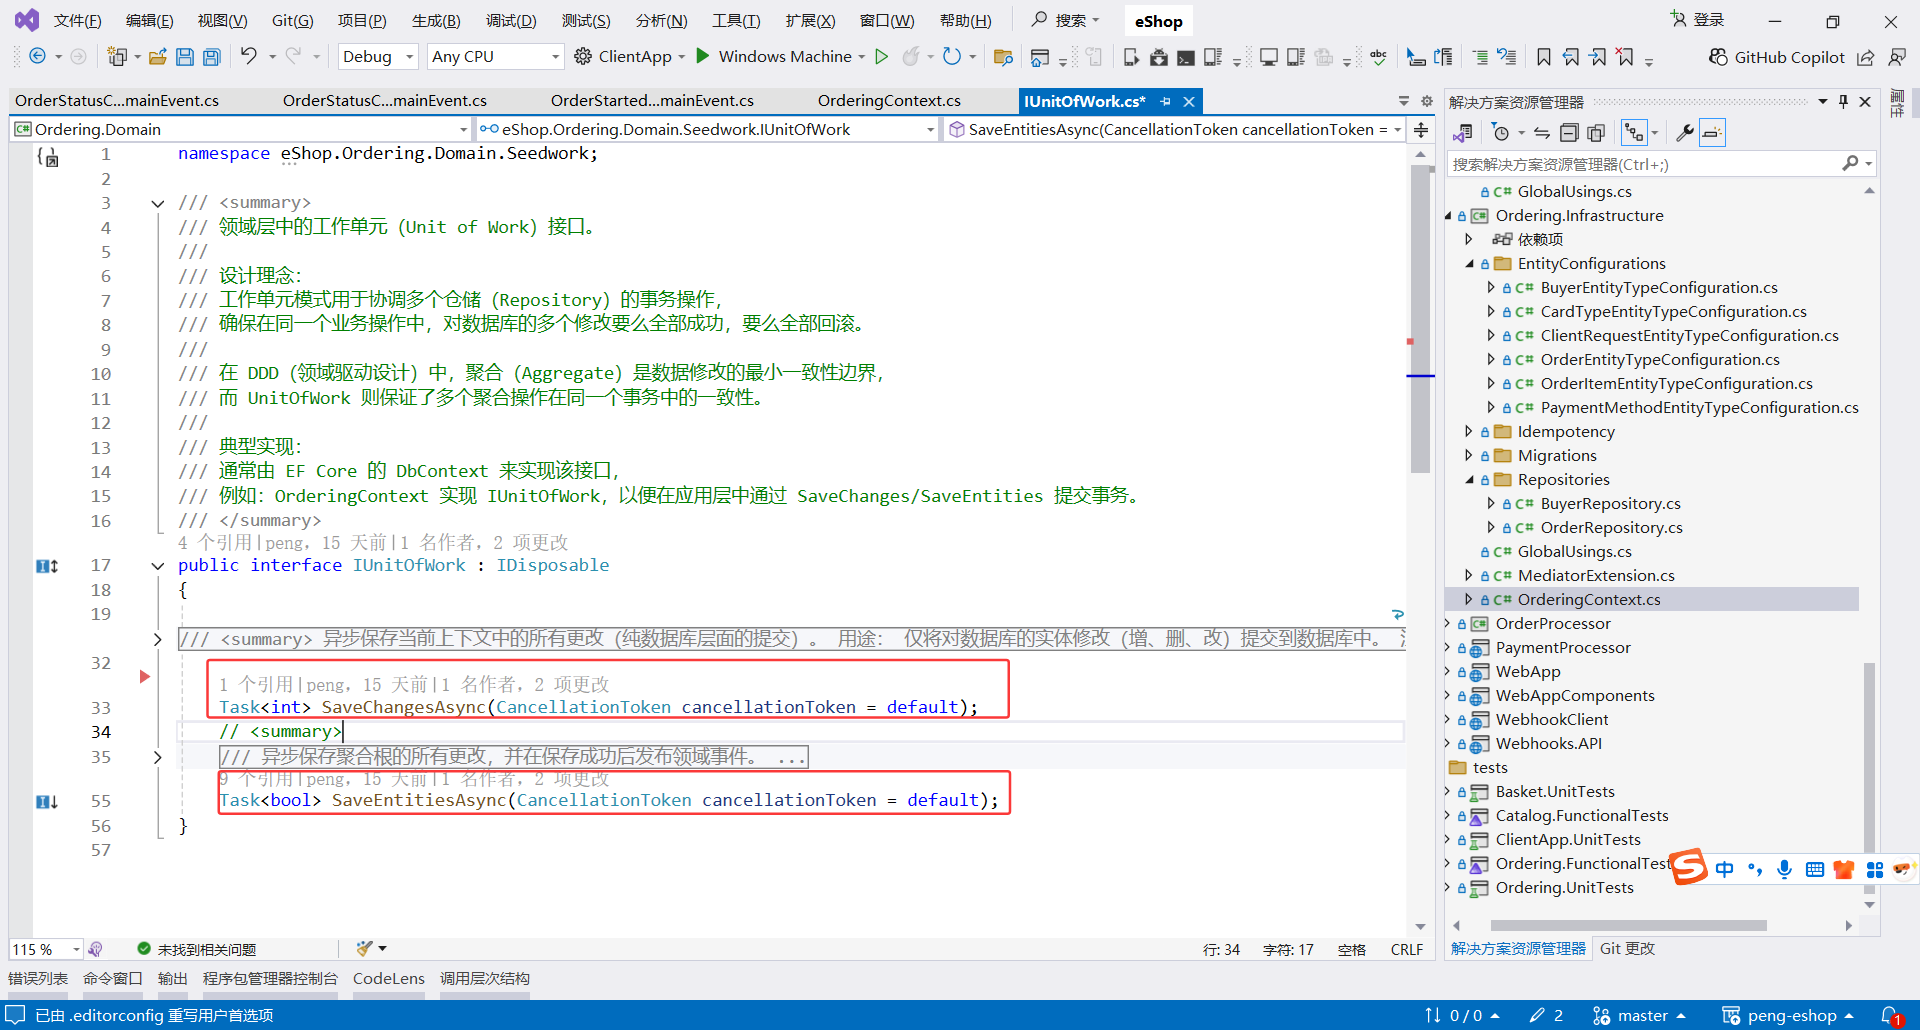This screenshot has width=1920, height=1030.
Task: Undo the last edit using the toolbar
Action: pyautogui.click(x=249, y=57)
